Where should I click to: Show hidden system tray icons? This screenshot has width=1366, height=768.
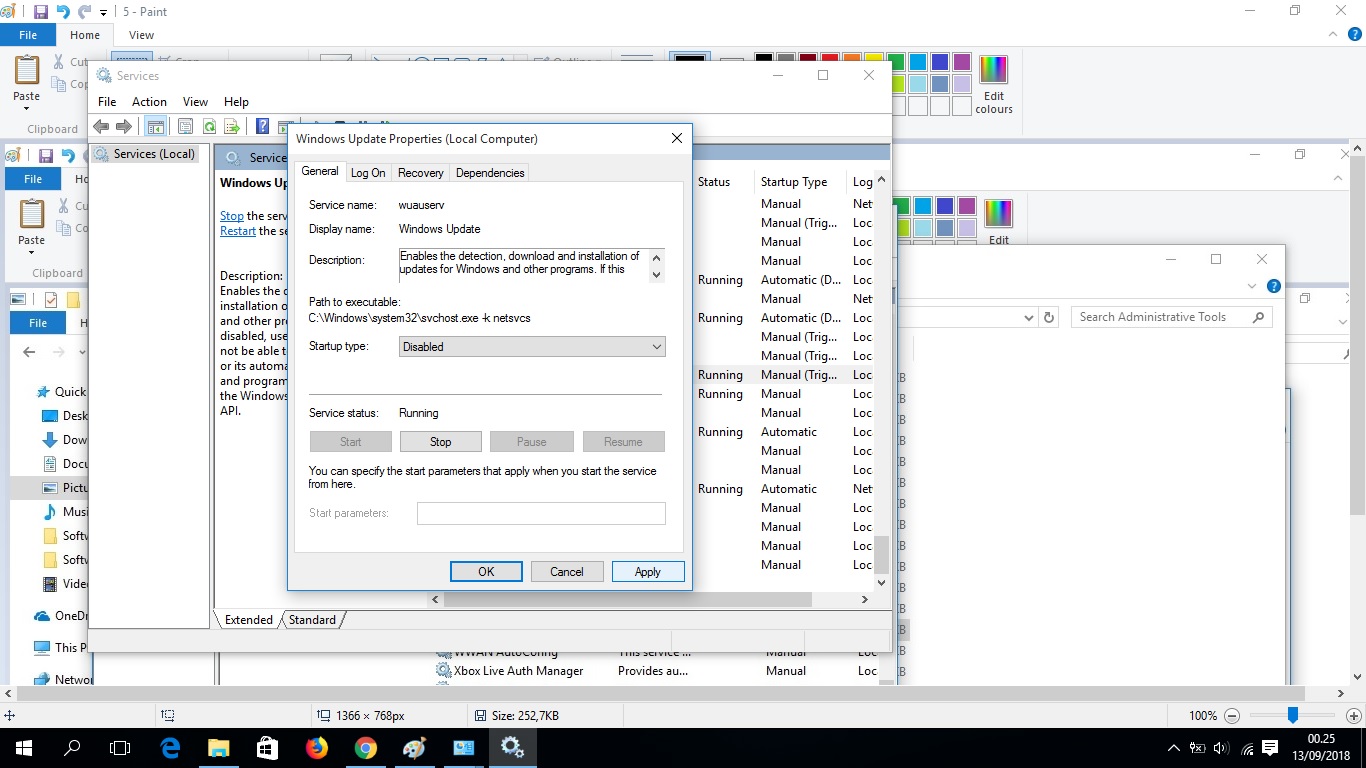pos(1174,748)
